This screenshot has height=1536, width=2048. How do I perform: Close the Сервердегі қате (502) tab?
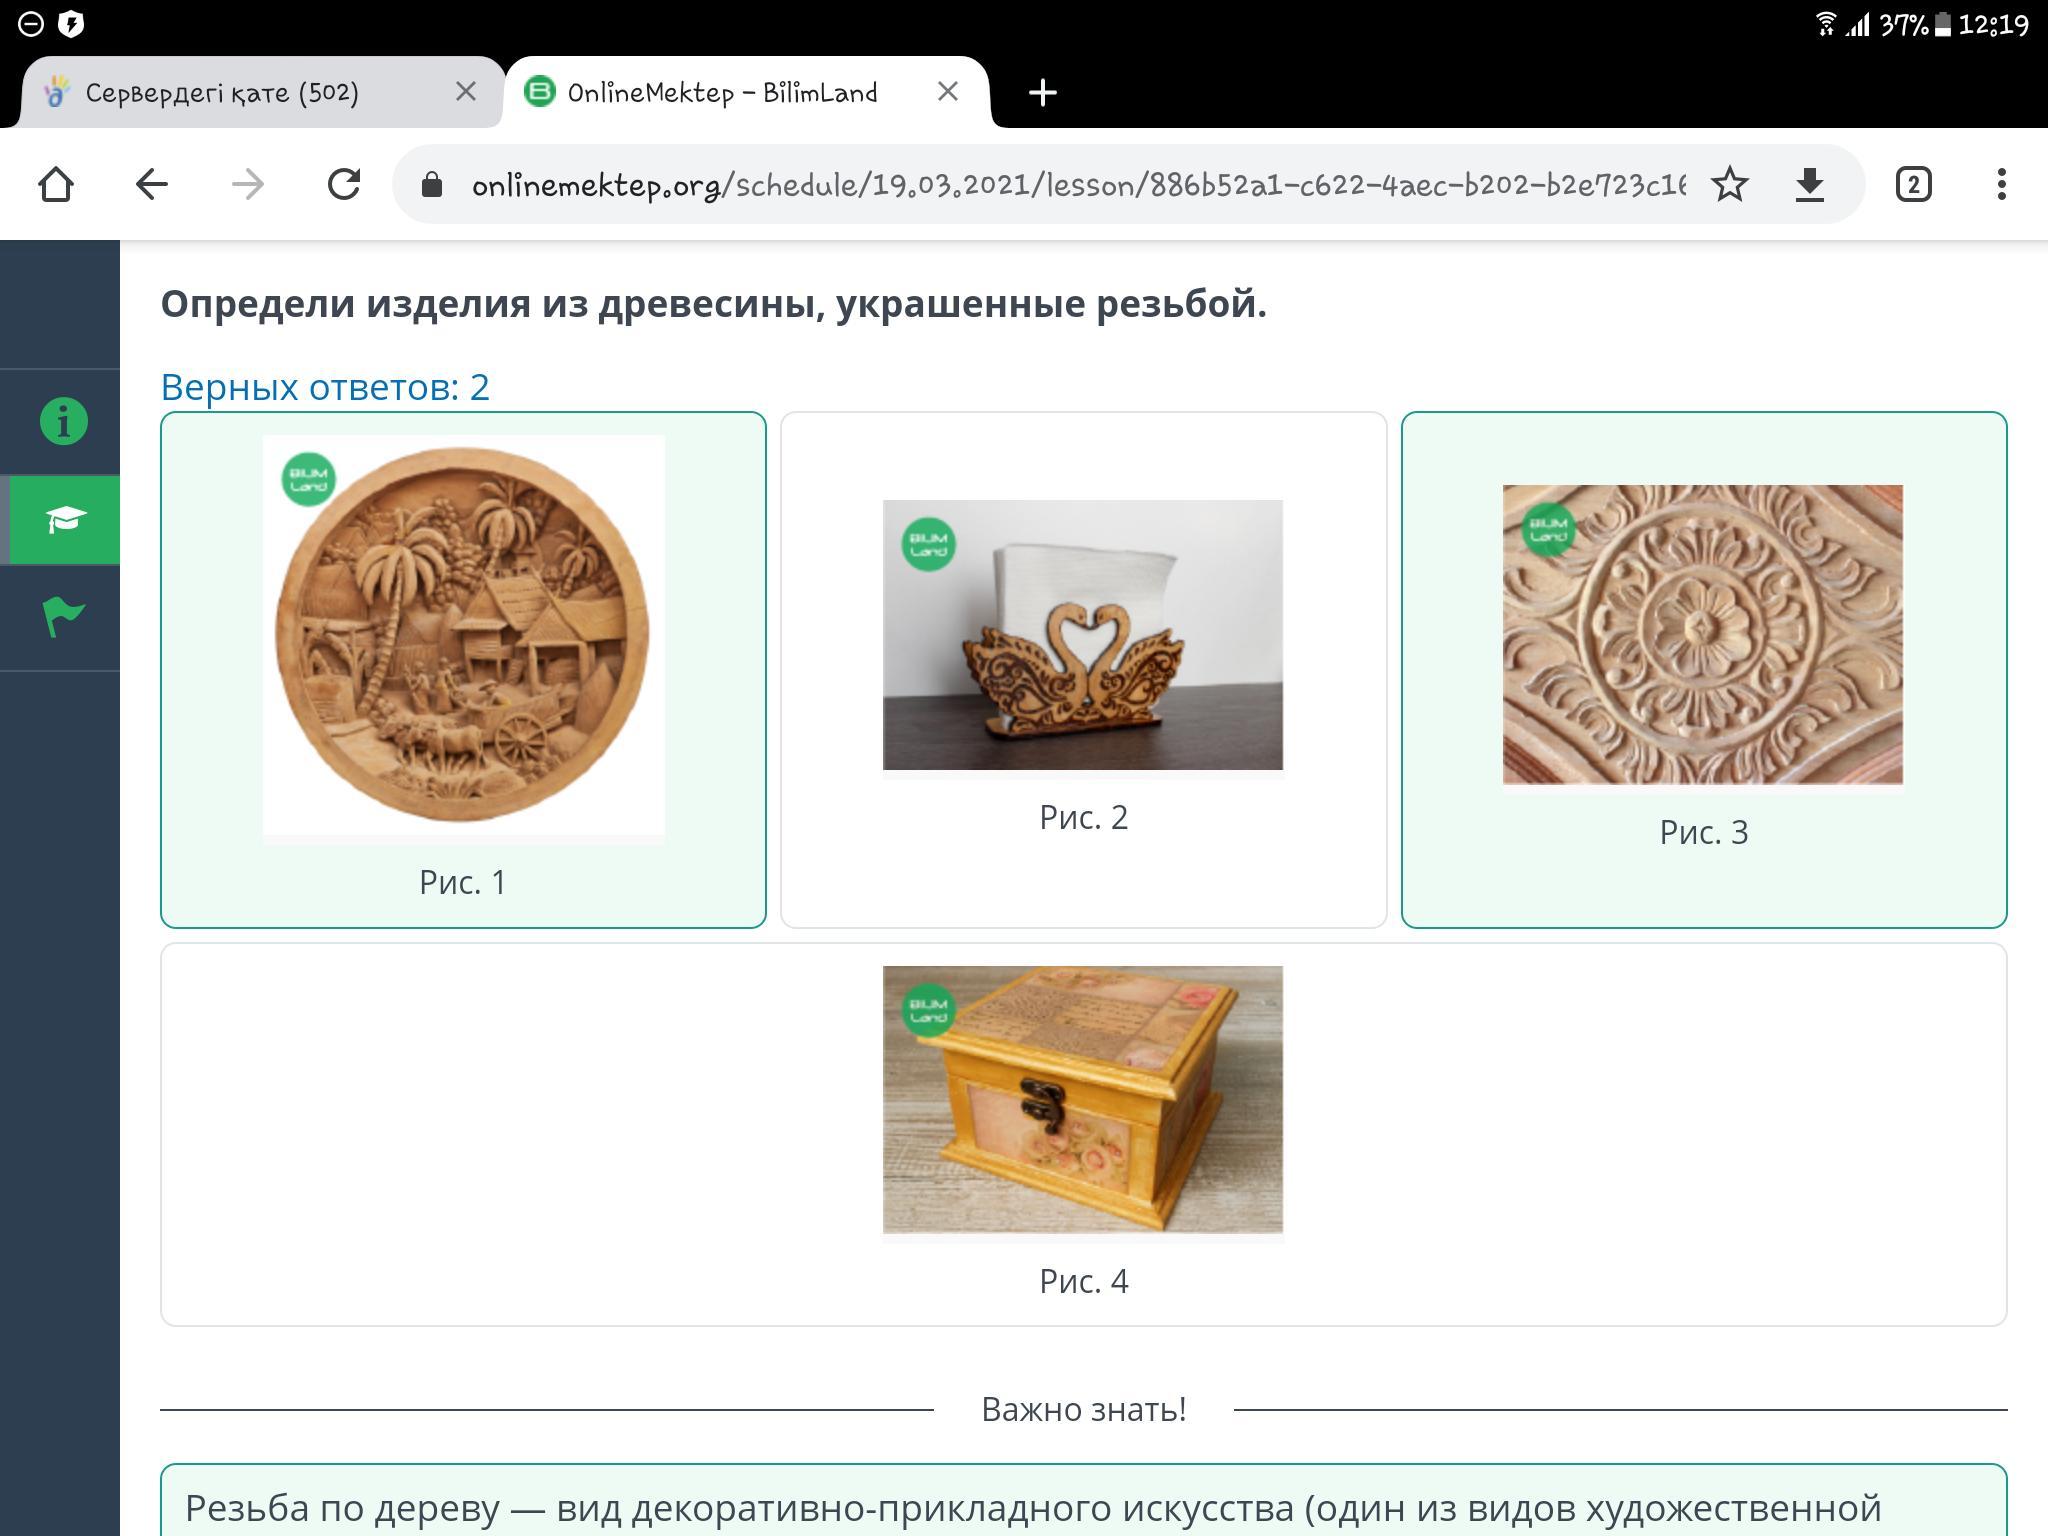pyautogui.click(x=465, y=92)
